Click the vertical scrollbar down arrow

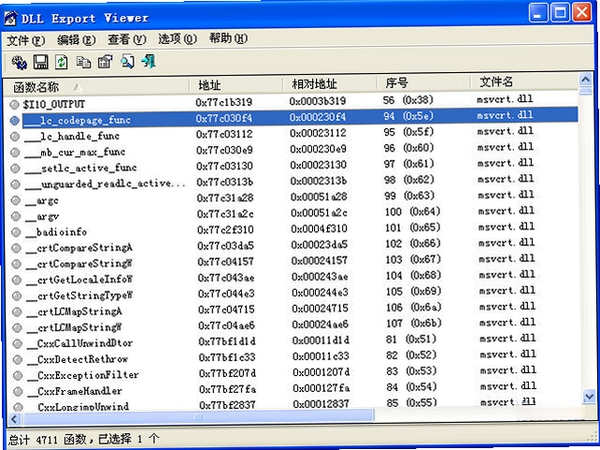[x=589, y=396]
